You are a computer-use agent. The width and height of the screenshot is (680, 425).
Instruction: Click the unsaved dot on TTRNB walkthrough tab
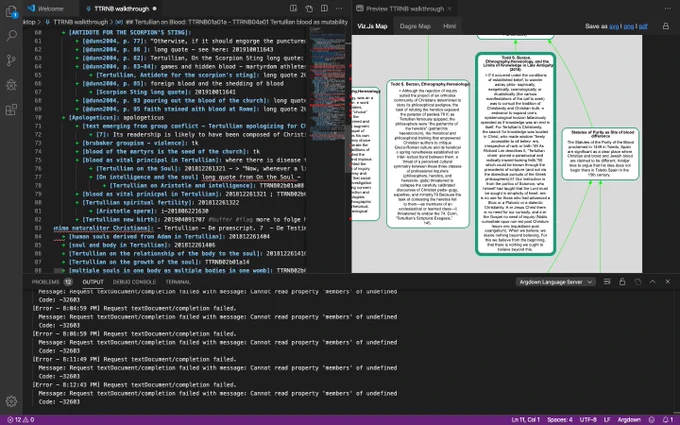click(155, 9)
